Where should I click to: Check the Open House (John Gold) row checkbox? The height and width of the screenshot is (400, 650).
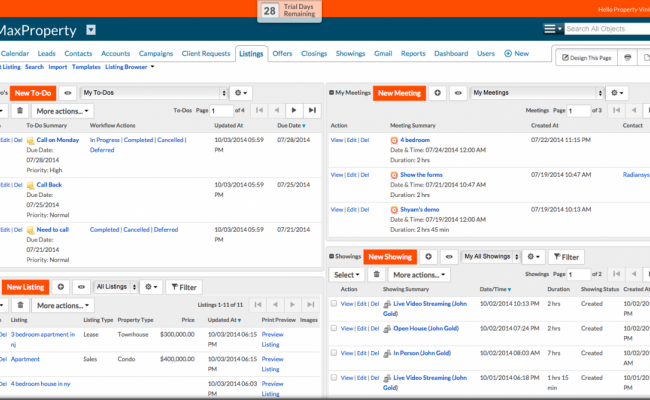(334, 328)
